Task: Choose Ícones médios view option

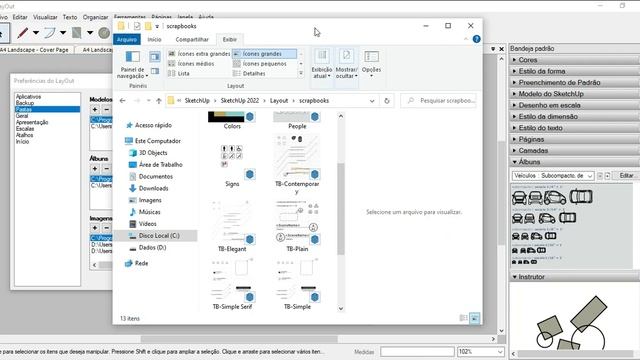Action: coord(191,64)
